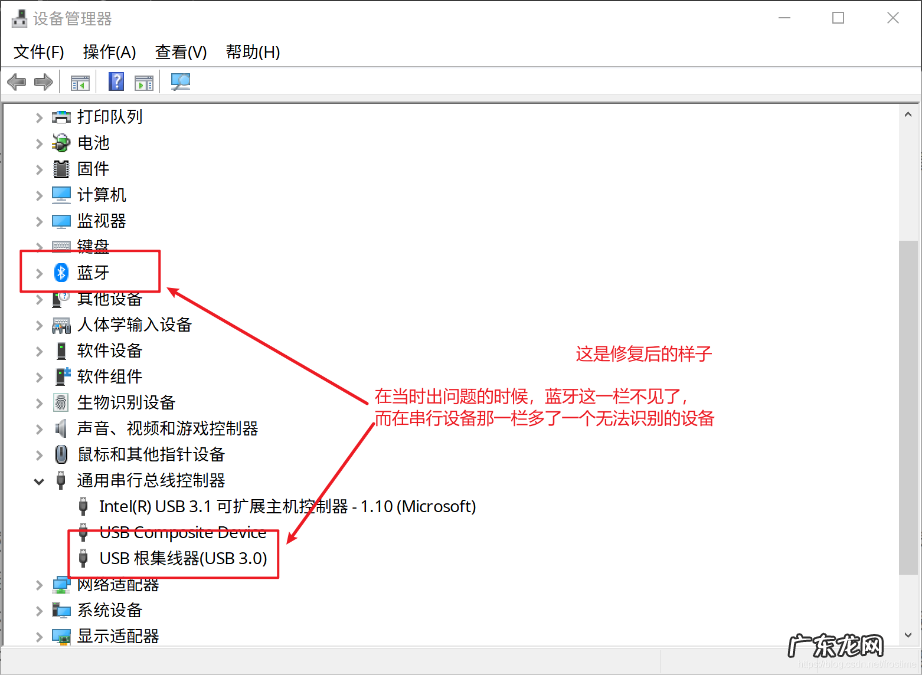This screenshot has width=922, height=675.
Task: Click the back navigation arrow
Action: [x=16, y=82]
